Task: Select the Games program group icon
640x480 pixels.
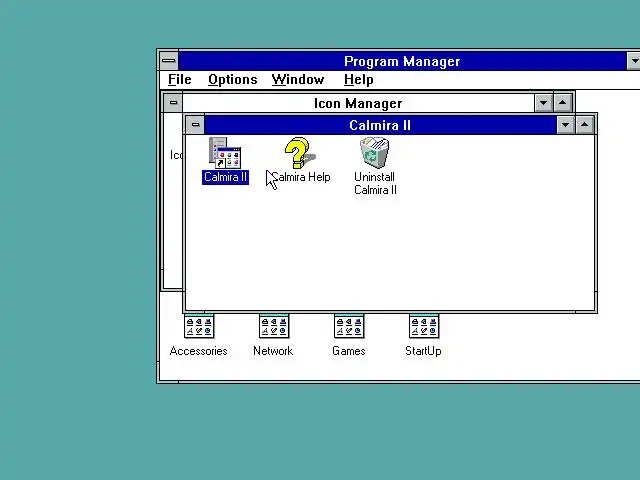Action: click(x=349, y=326)
